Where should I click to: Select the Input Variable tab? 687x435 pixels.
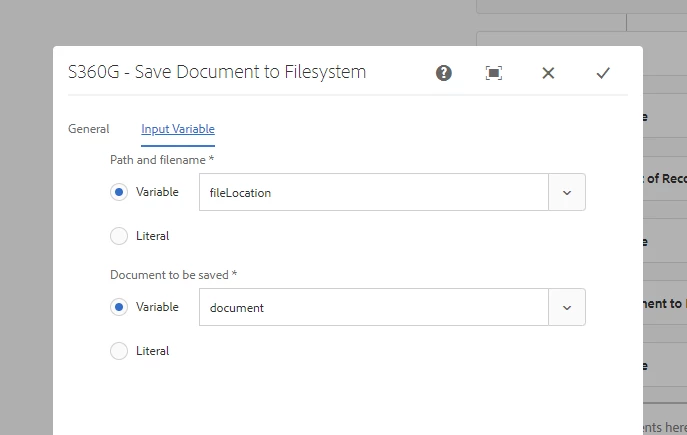tap(178, 129)
